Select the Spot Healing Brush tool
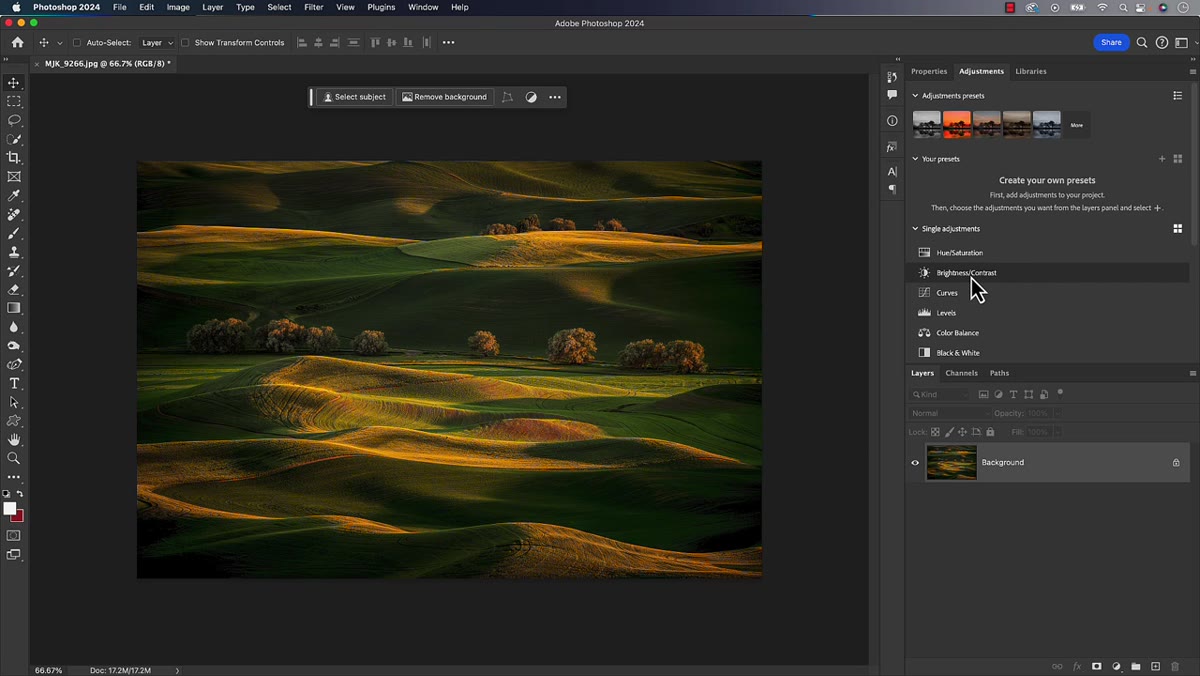 [x=14, y=214]
